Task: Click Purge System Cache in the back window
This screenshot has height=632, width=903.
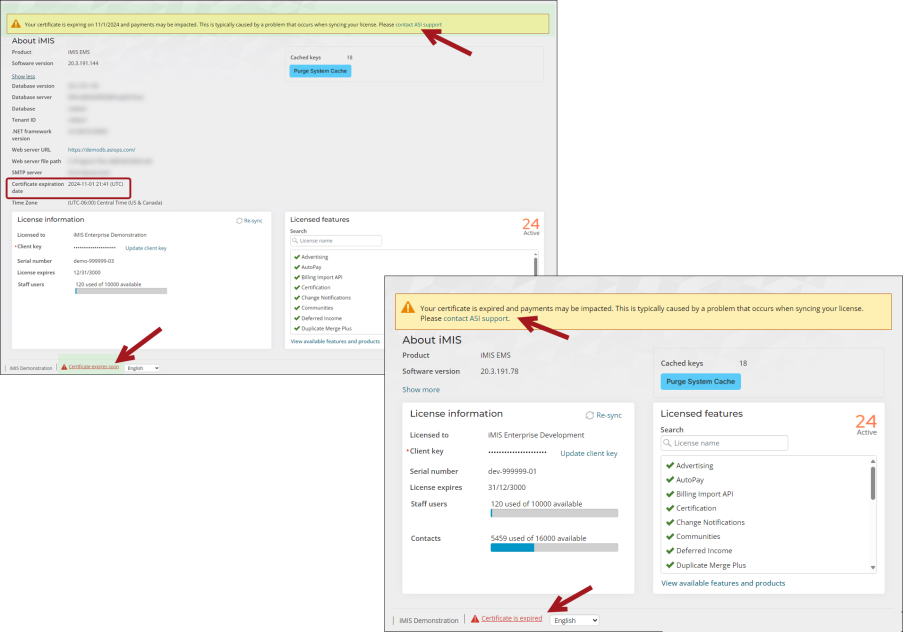Action: [320, 71]
